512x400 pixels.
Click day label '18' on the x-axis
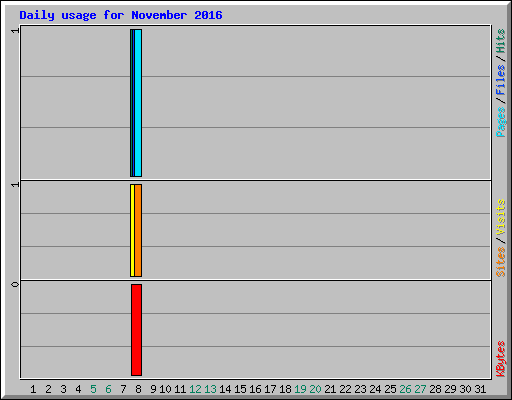pos(285,389)
